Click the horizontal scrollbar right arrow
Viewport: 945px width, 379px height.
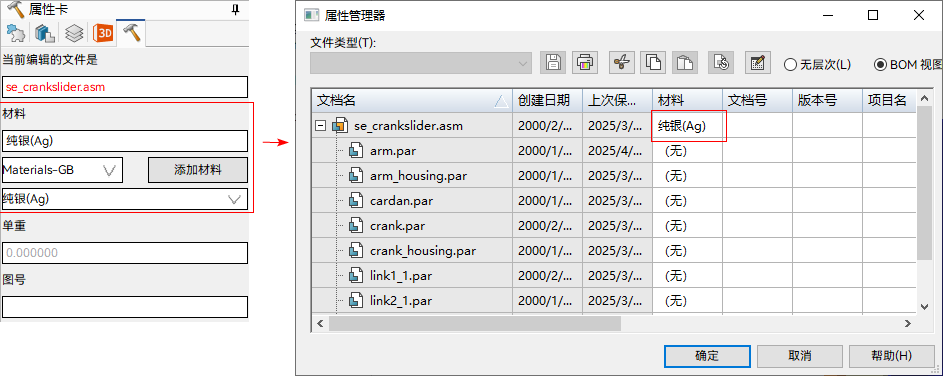pos(908,324)
